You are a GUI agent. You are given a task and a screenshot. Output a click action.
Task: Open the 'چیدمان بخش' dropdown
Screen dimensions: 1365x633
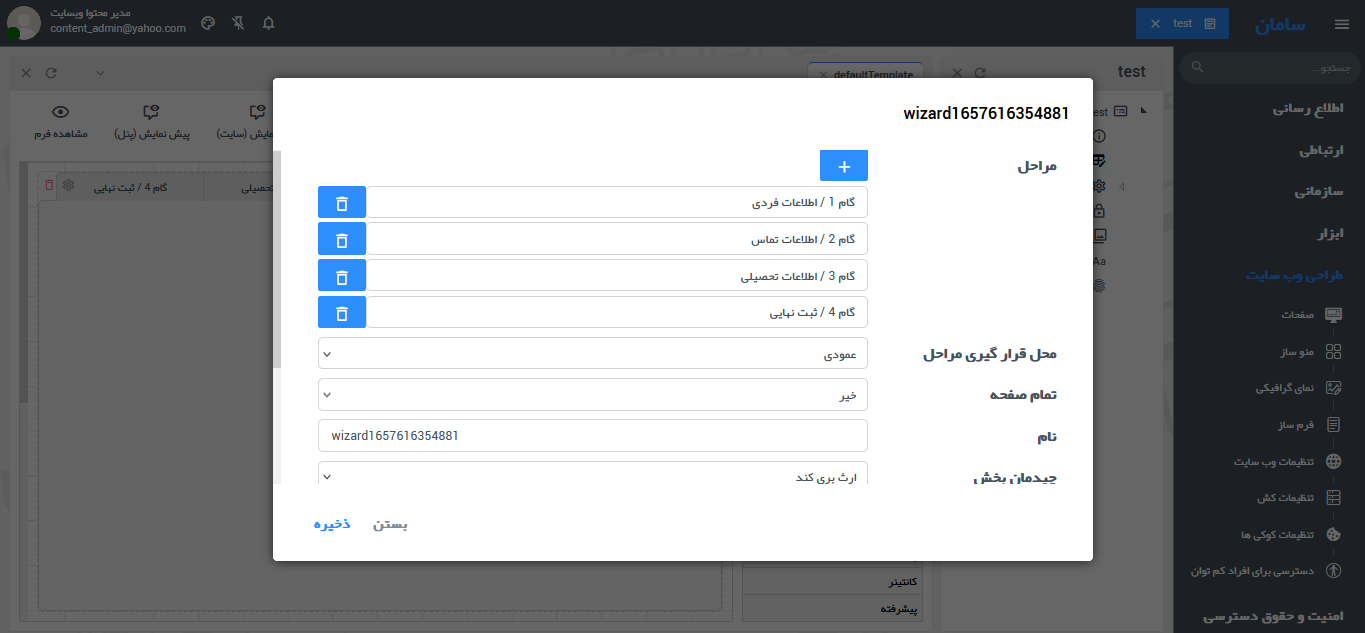click(x=593, y=474)
